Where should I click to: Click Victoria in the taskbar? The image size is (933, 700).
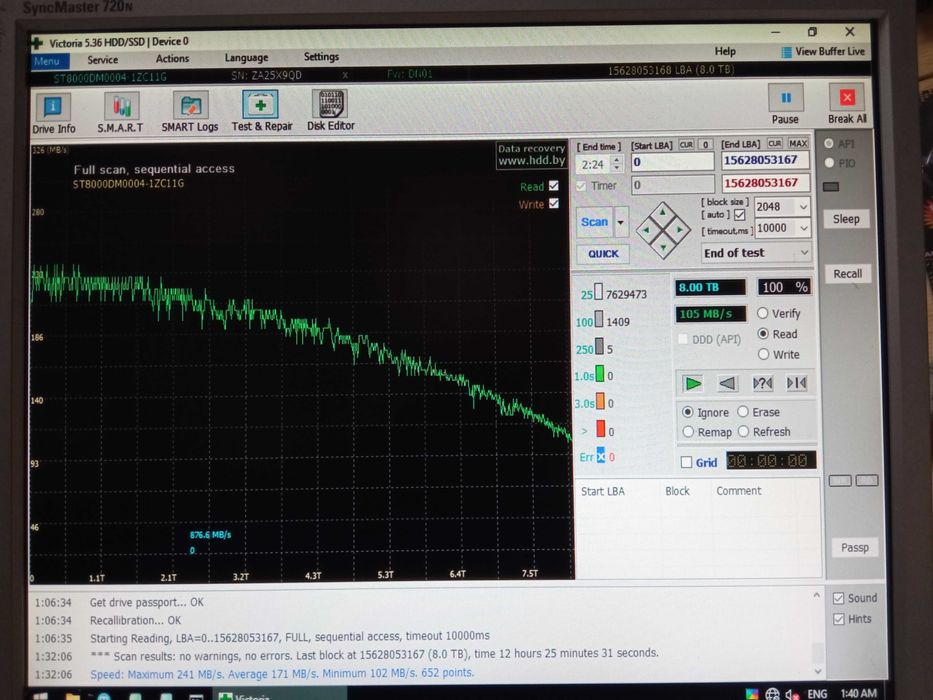280,695
